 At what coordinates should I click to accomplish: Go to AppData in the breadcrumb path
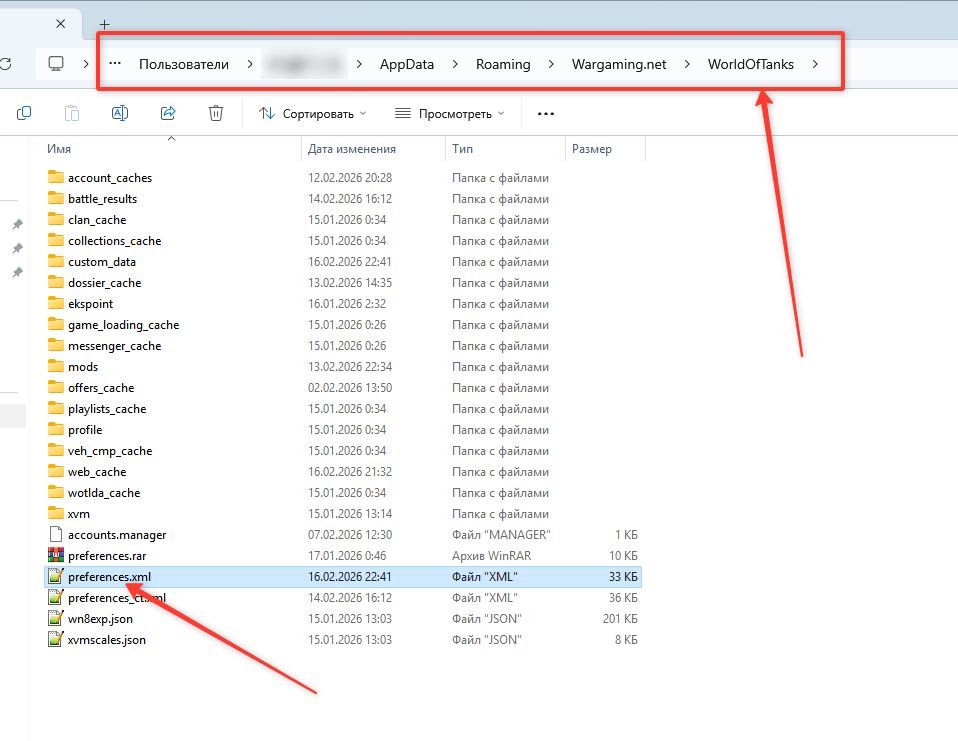pos(407,65)
